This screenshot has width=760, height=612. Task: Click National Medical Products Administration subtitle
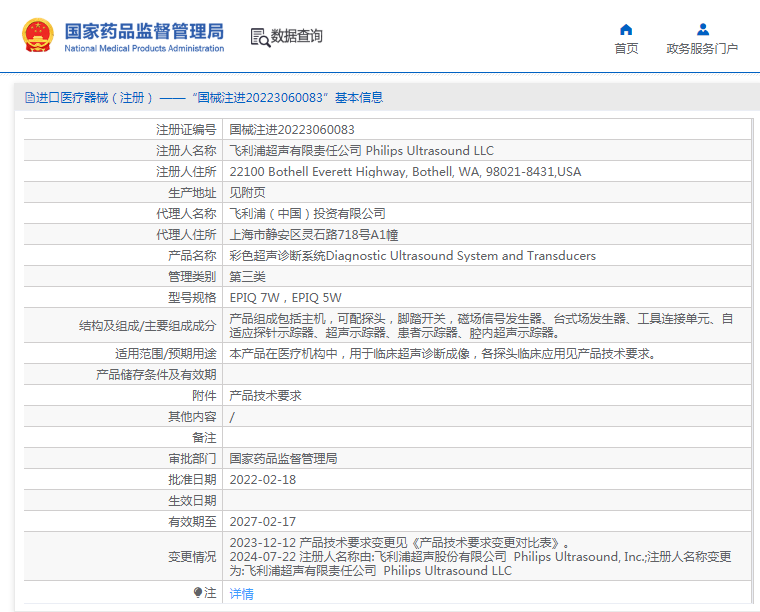(x=144, y=48)
